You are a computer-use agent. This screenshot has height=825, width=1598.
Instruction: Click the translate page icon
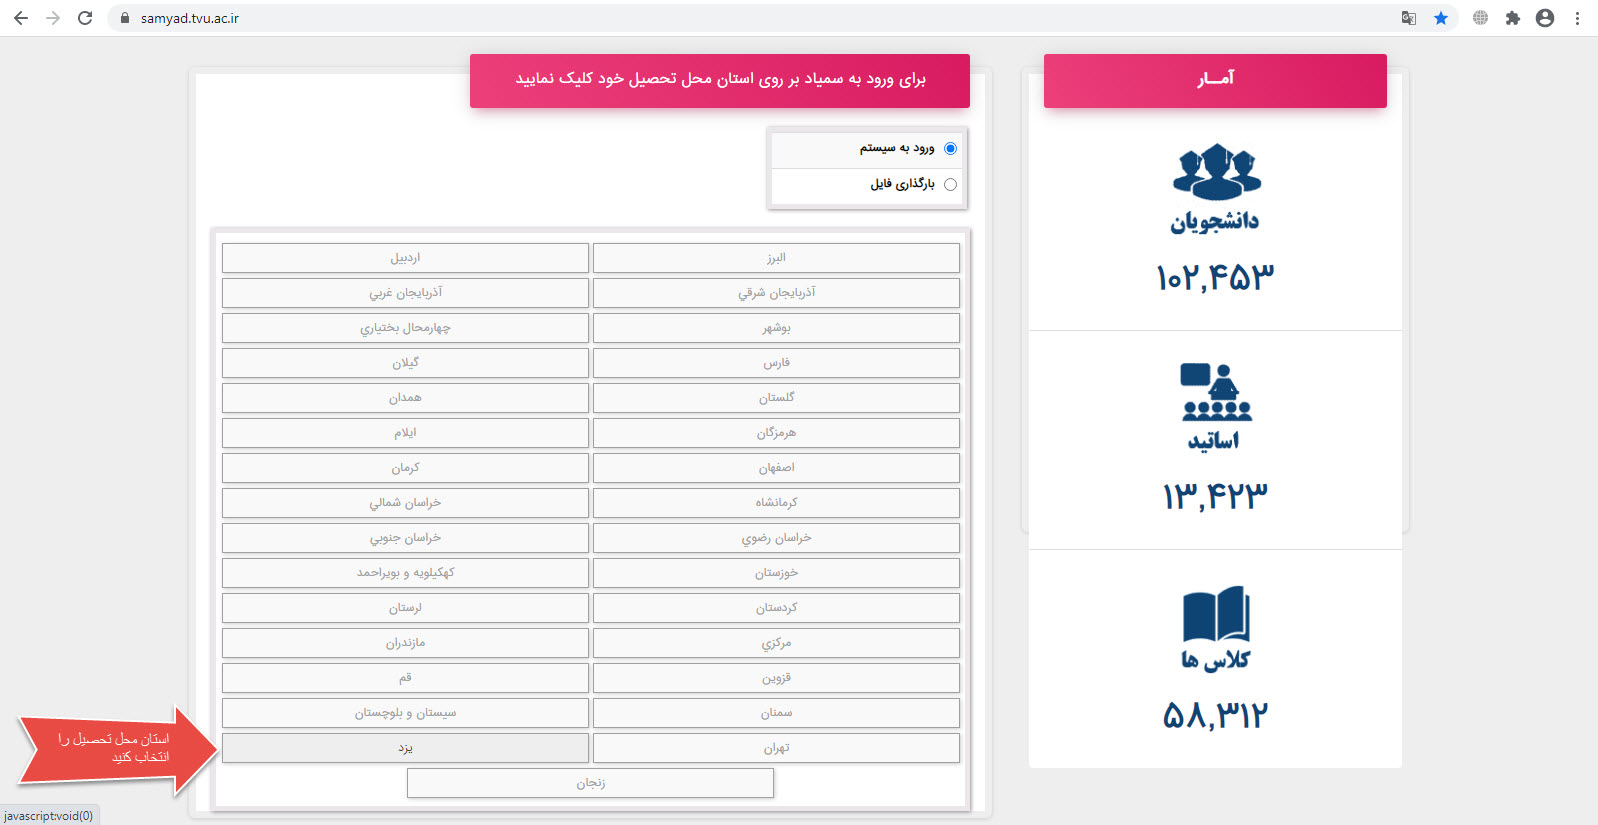pyautogui.click(x=1409, y=18)
